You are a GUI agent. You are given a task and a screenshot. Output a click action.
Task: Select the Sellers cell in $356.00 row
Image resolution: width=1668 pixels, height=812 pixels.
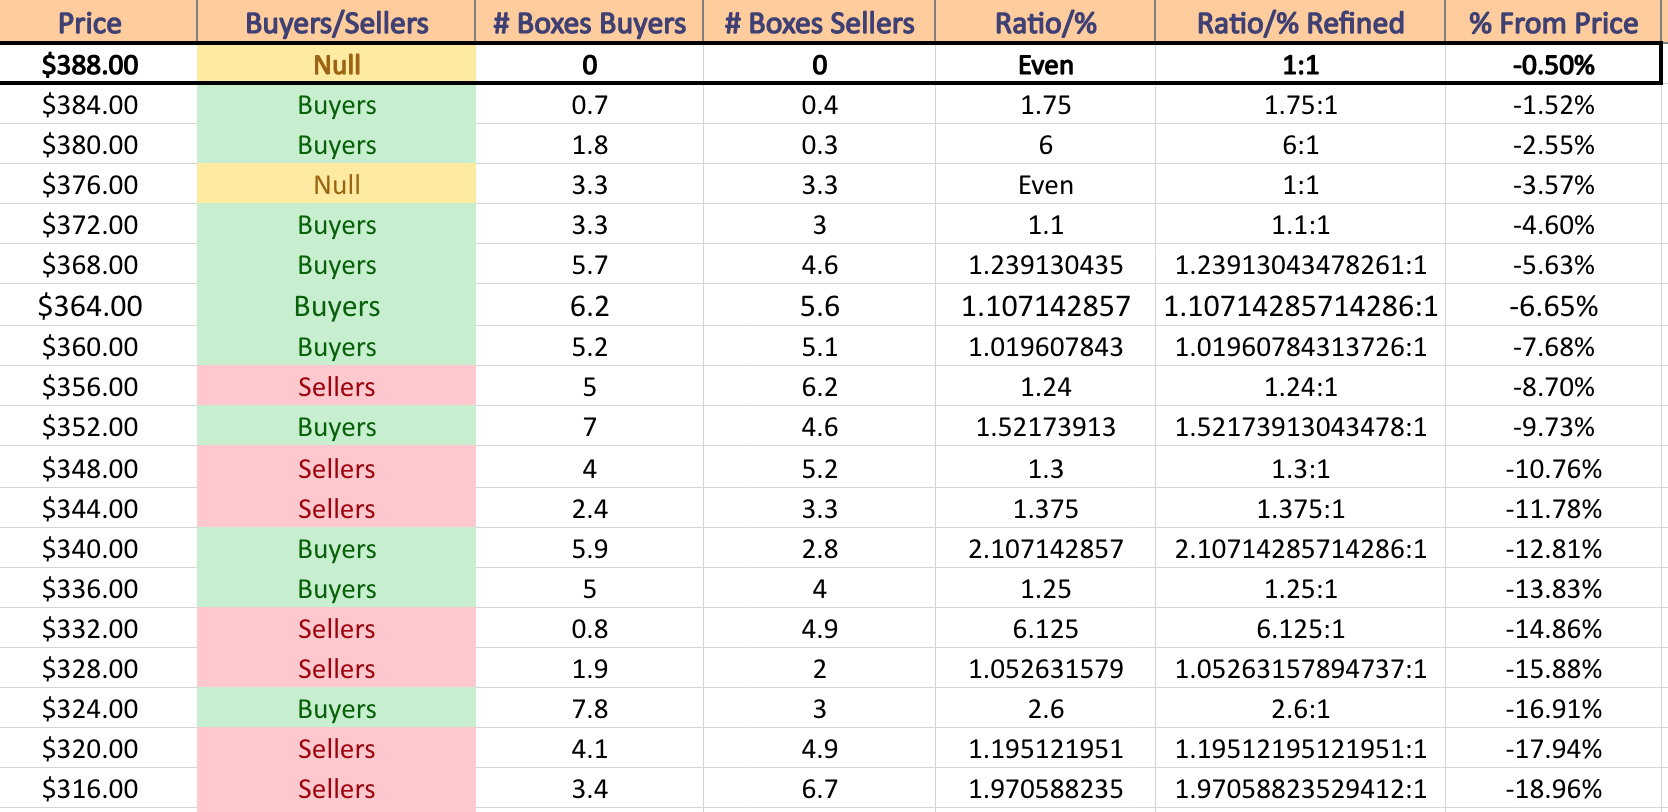[x=336, y=387]
